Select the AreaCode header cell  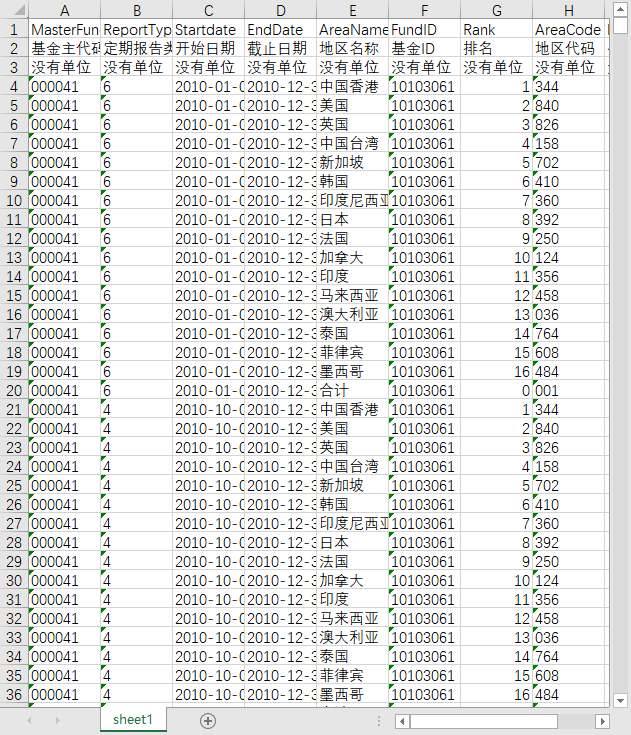pyautogui.click(x=569, y=30)
